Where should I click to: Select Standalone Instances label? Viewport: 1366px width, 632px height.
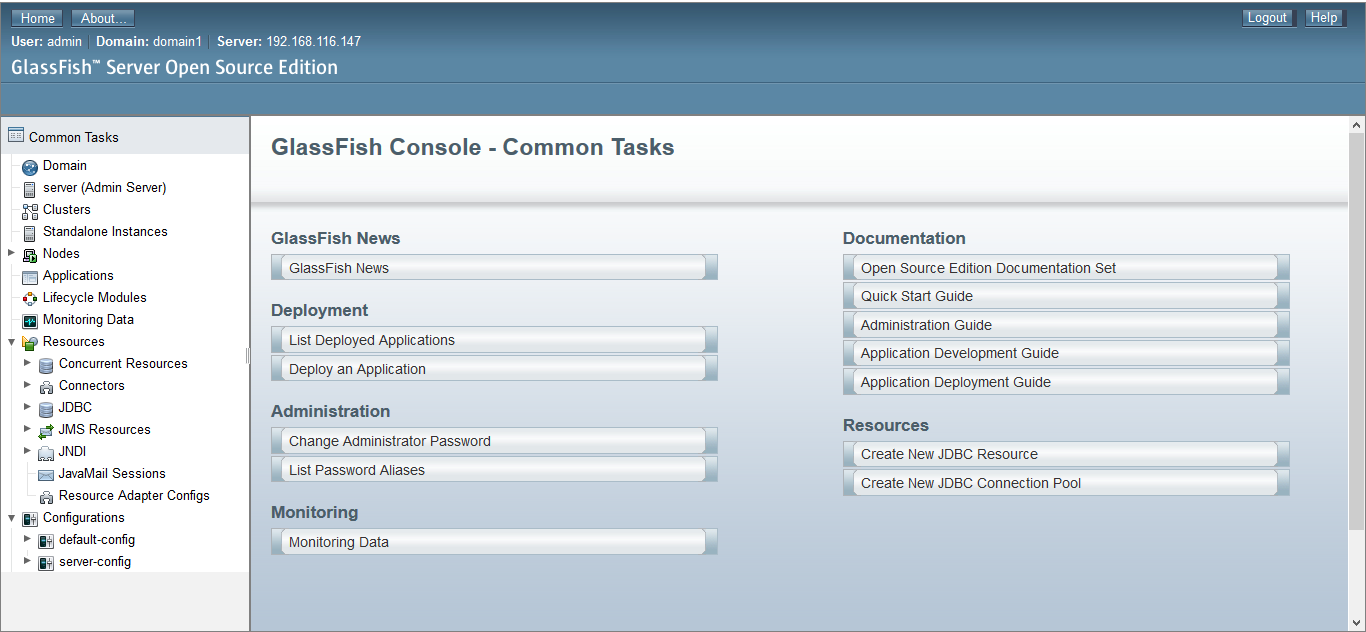105,231
